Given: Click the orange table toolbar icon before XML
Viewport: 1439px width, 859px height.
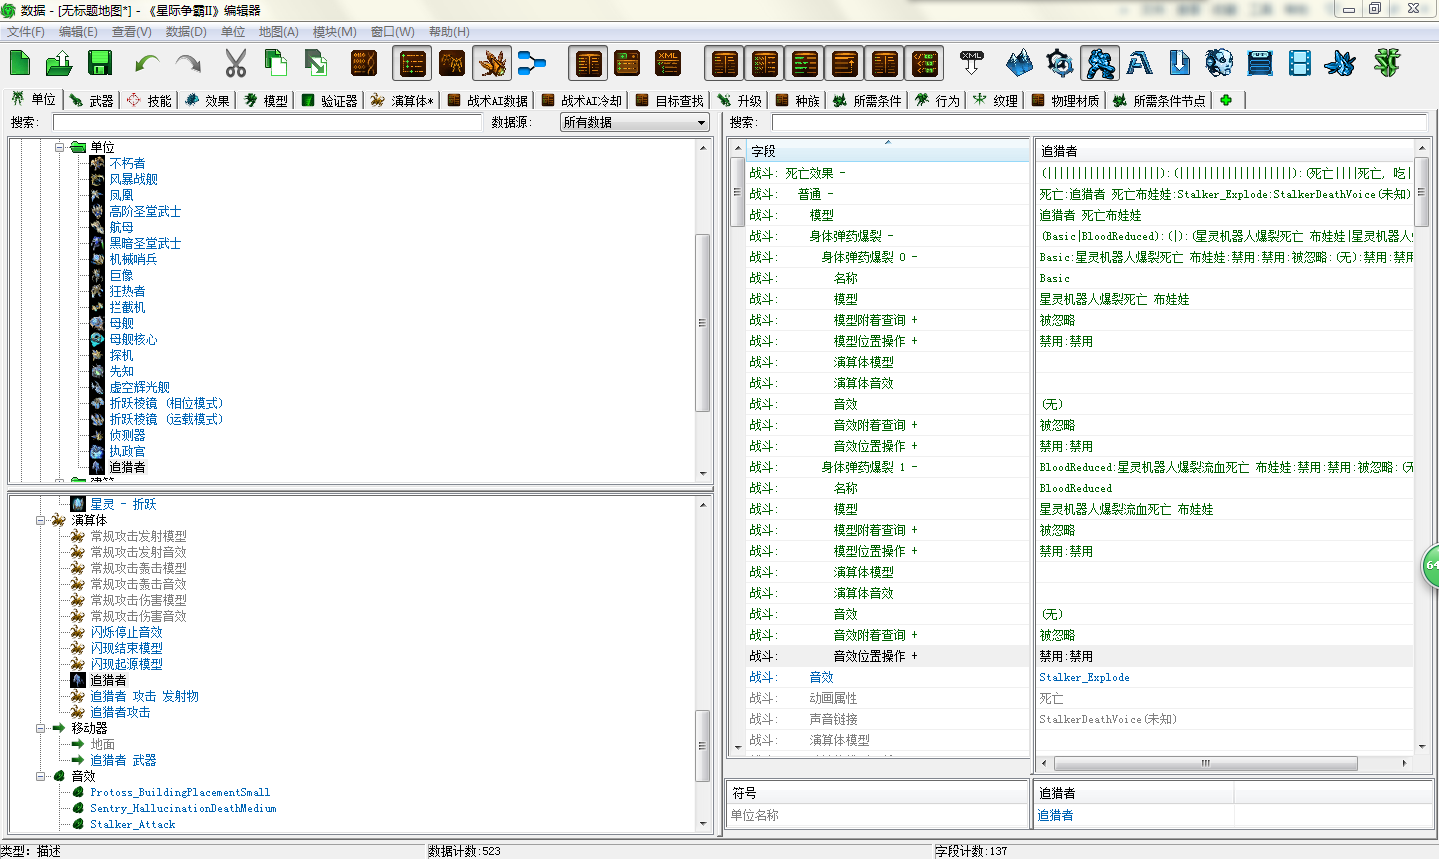Looking at the screenshot, I should [x=627, y=64].
